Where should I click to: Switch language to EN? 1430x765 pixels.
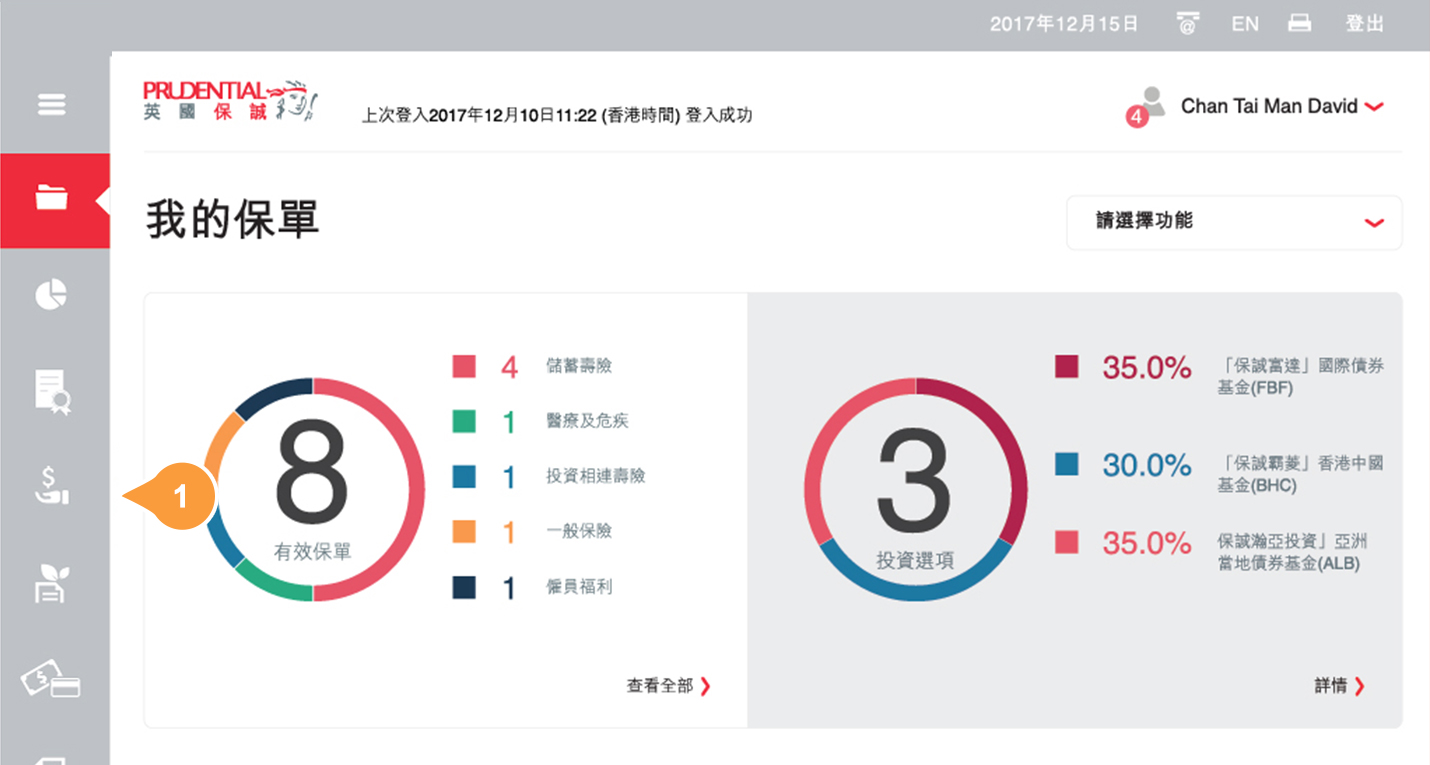click(1245, 24)
